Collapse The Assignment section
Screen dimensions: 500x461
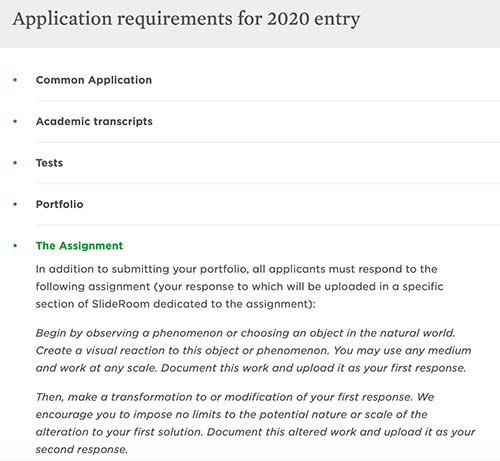click(x=79, y=246)
